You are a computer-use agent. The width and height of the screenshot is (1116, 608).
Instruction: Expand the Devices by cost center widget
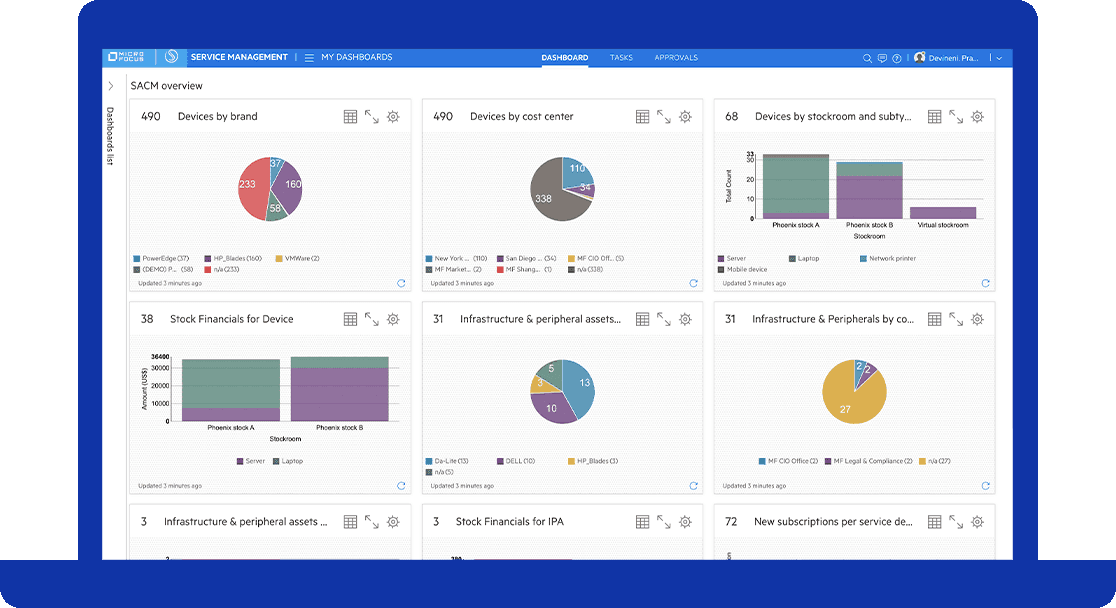(663, 117)
